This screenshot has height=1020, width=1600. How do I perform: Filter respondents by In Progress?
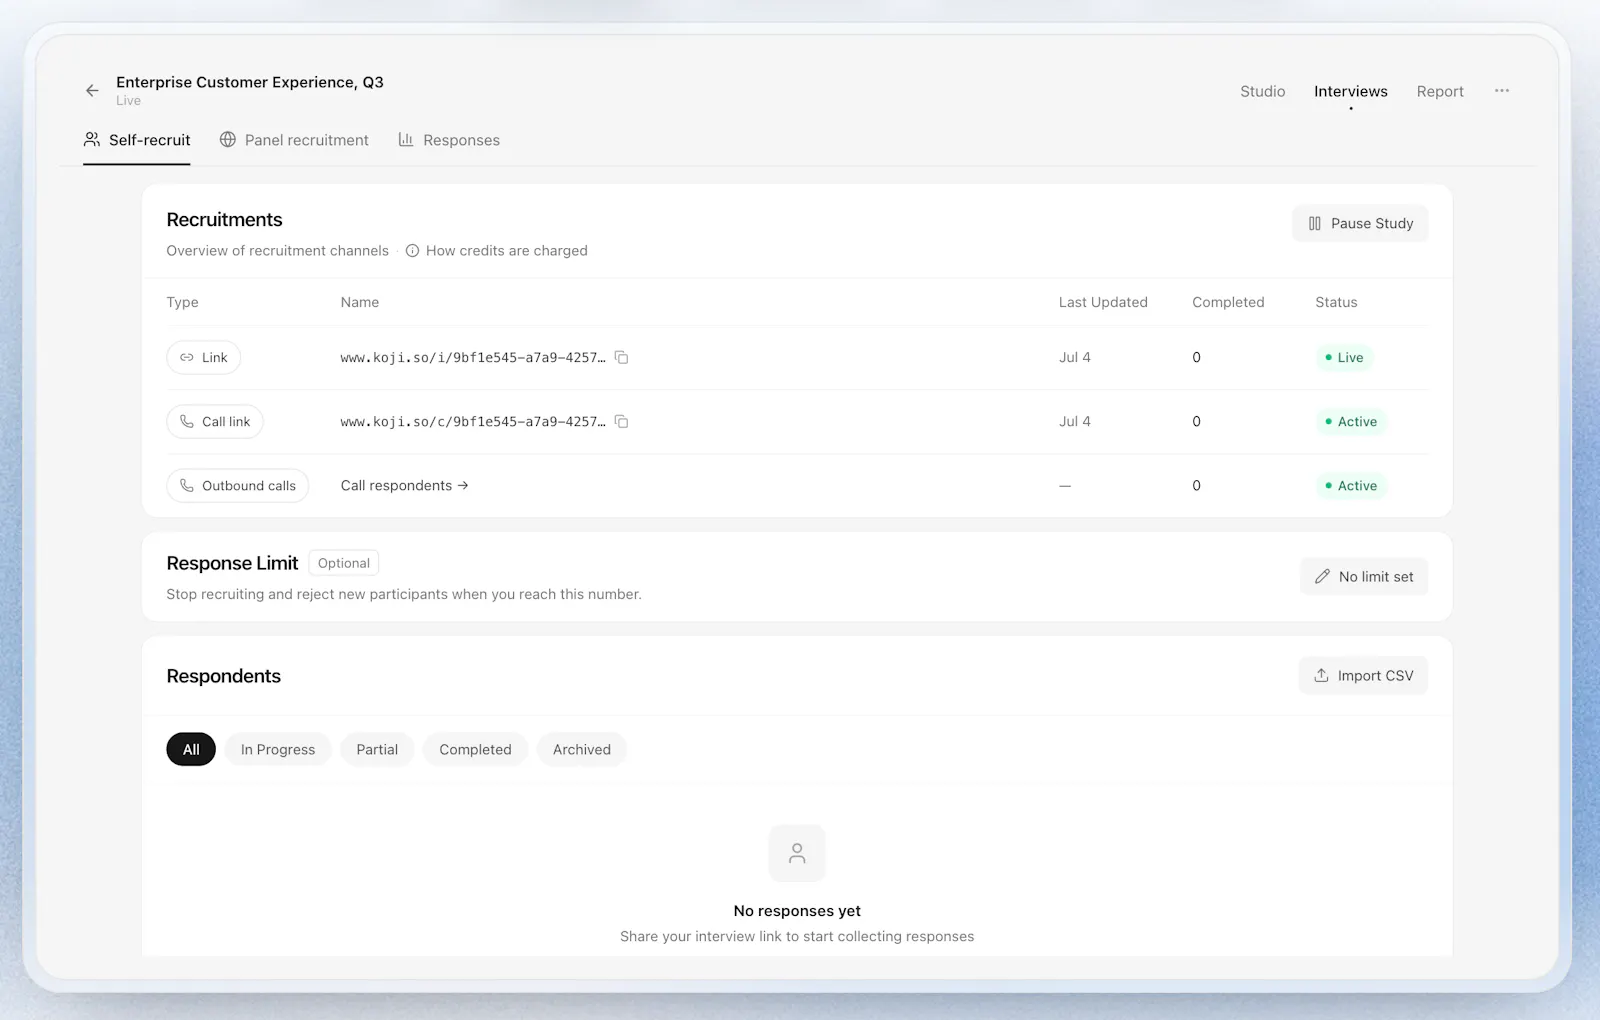point(278,749)
